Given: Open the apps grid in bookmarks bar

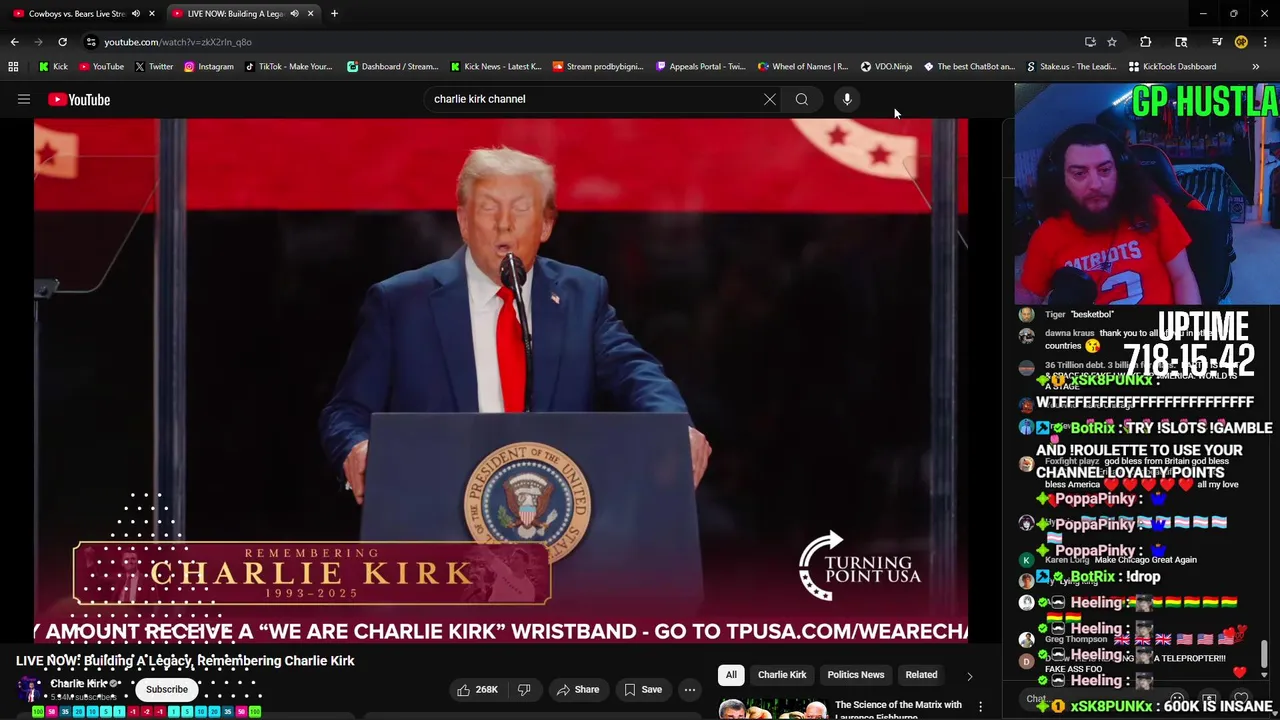Looking at the screenshot, I should [13, 66].
